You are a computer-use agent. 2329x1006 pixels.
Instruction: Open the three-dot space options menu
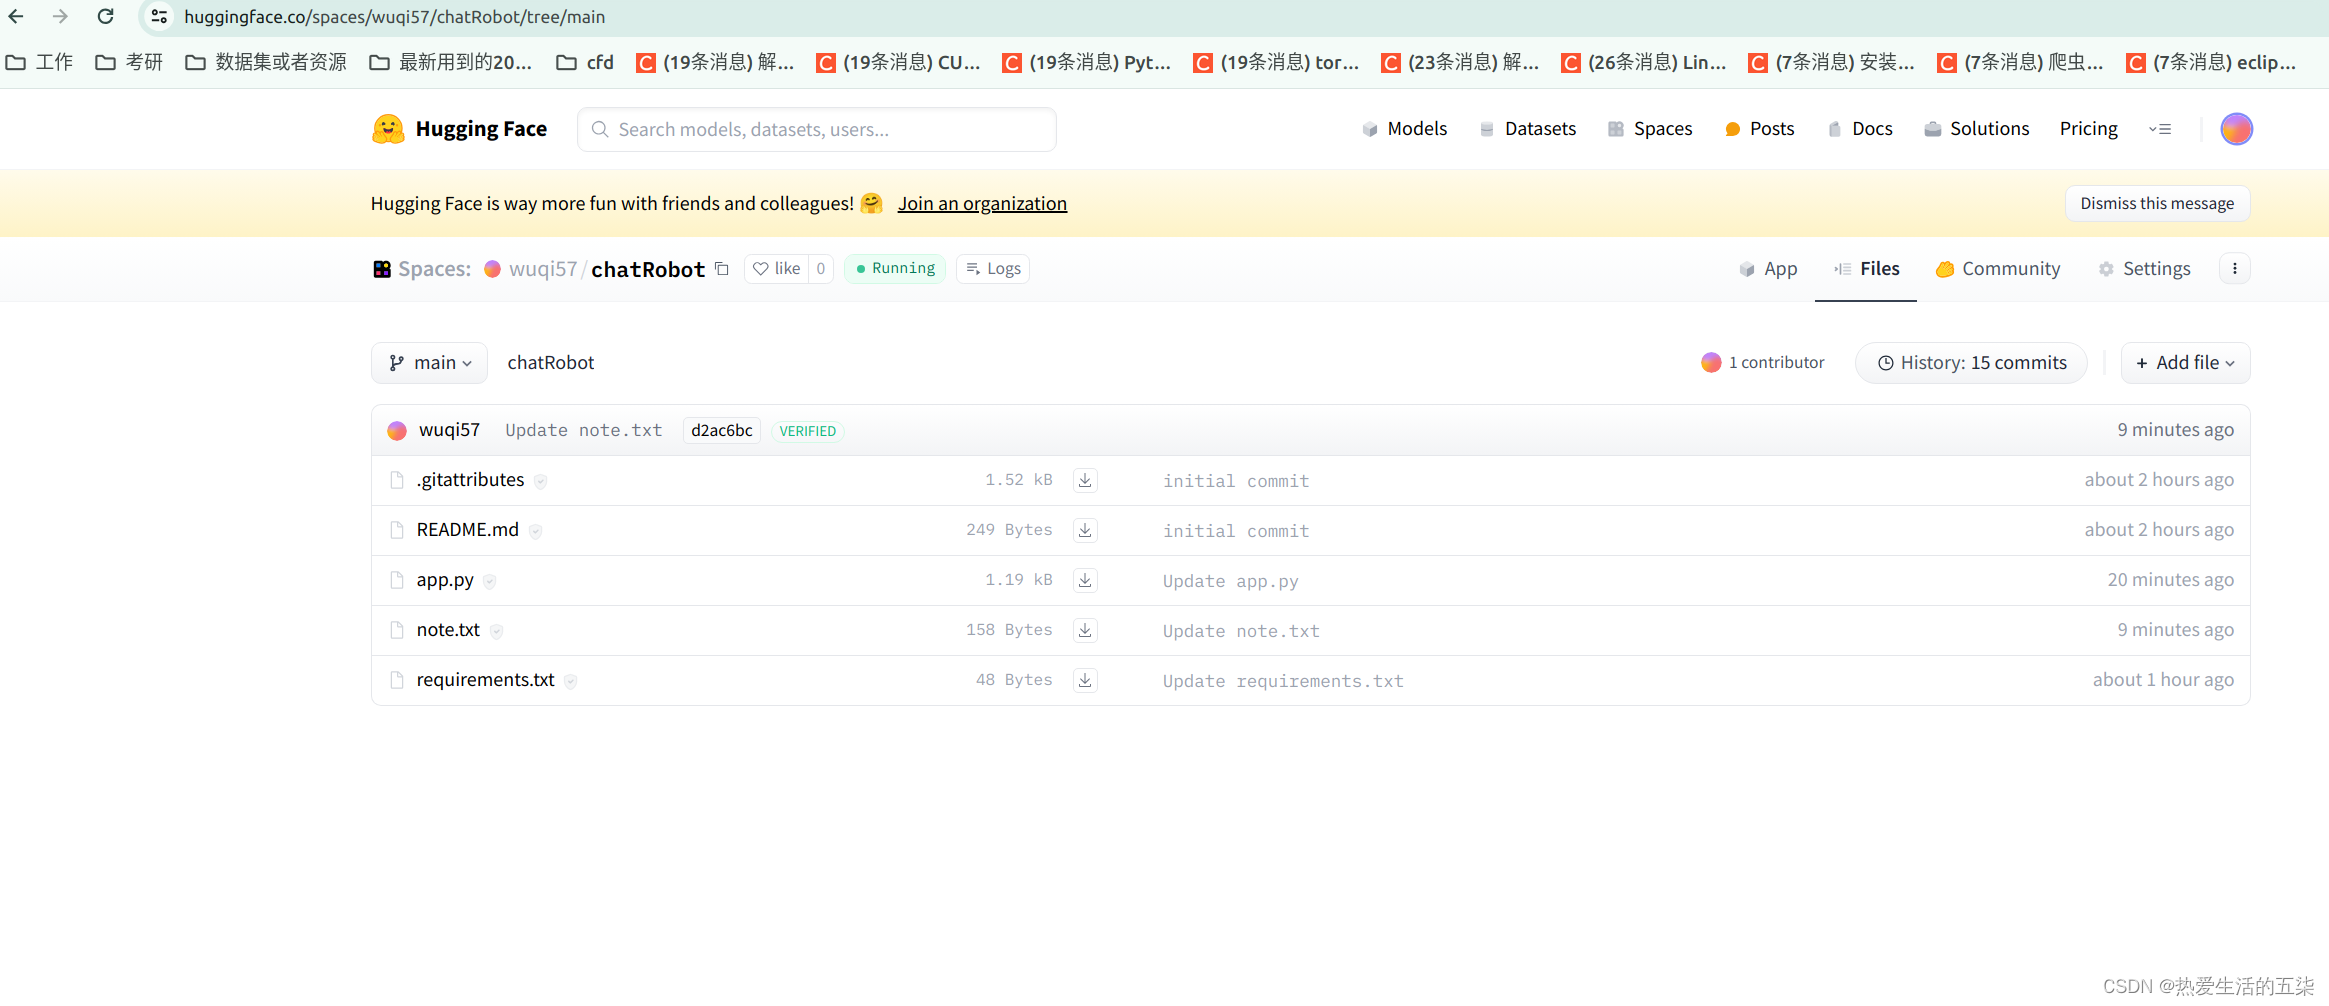point(2234,268)
